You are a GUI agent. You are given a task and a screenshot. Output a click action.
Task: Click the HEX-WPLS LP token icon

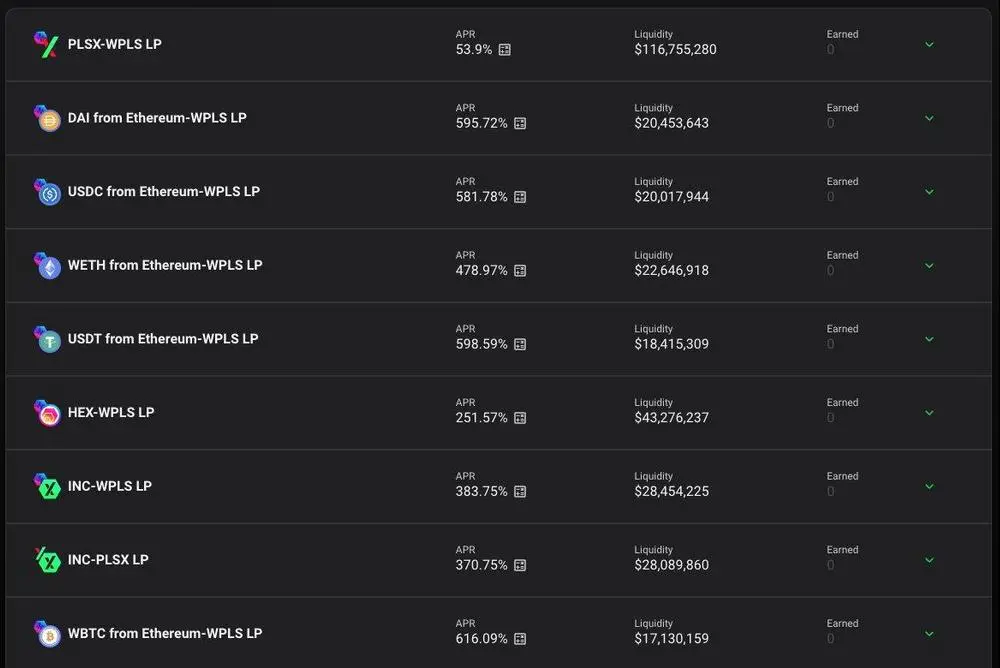coord(47,413)
